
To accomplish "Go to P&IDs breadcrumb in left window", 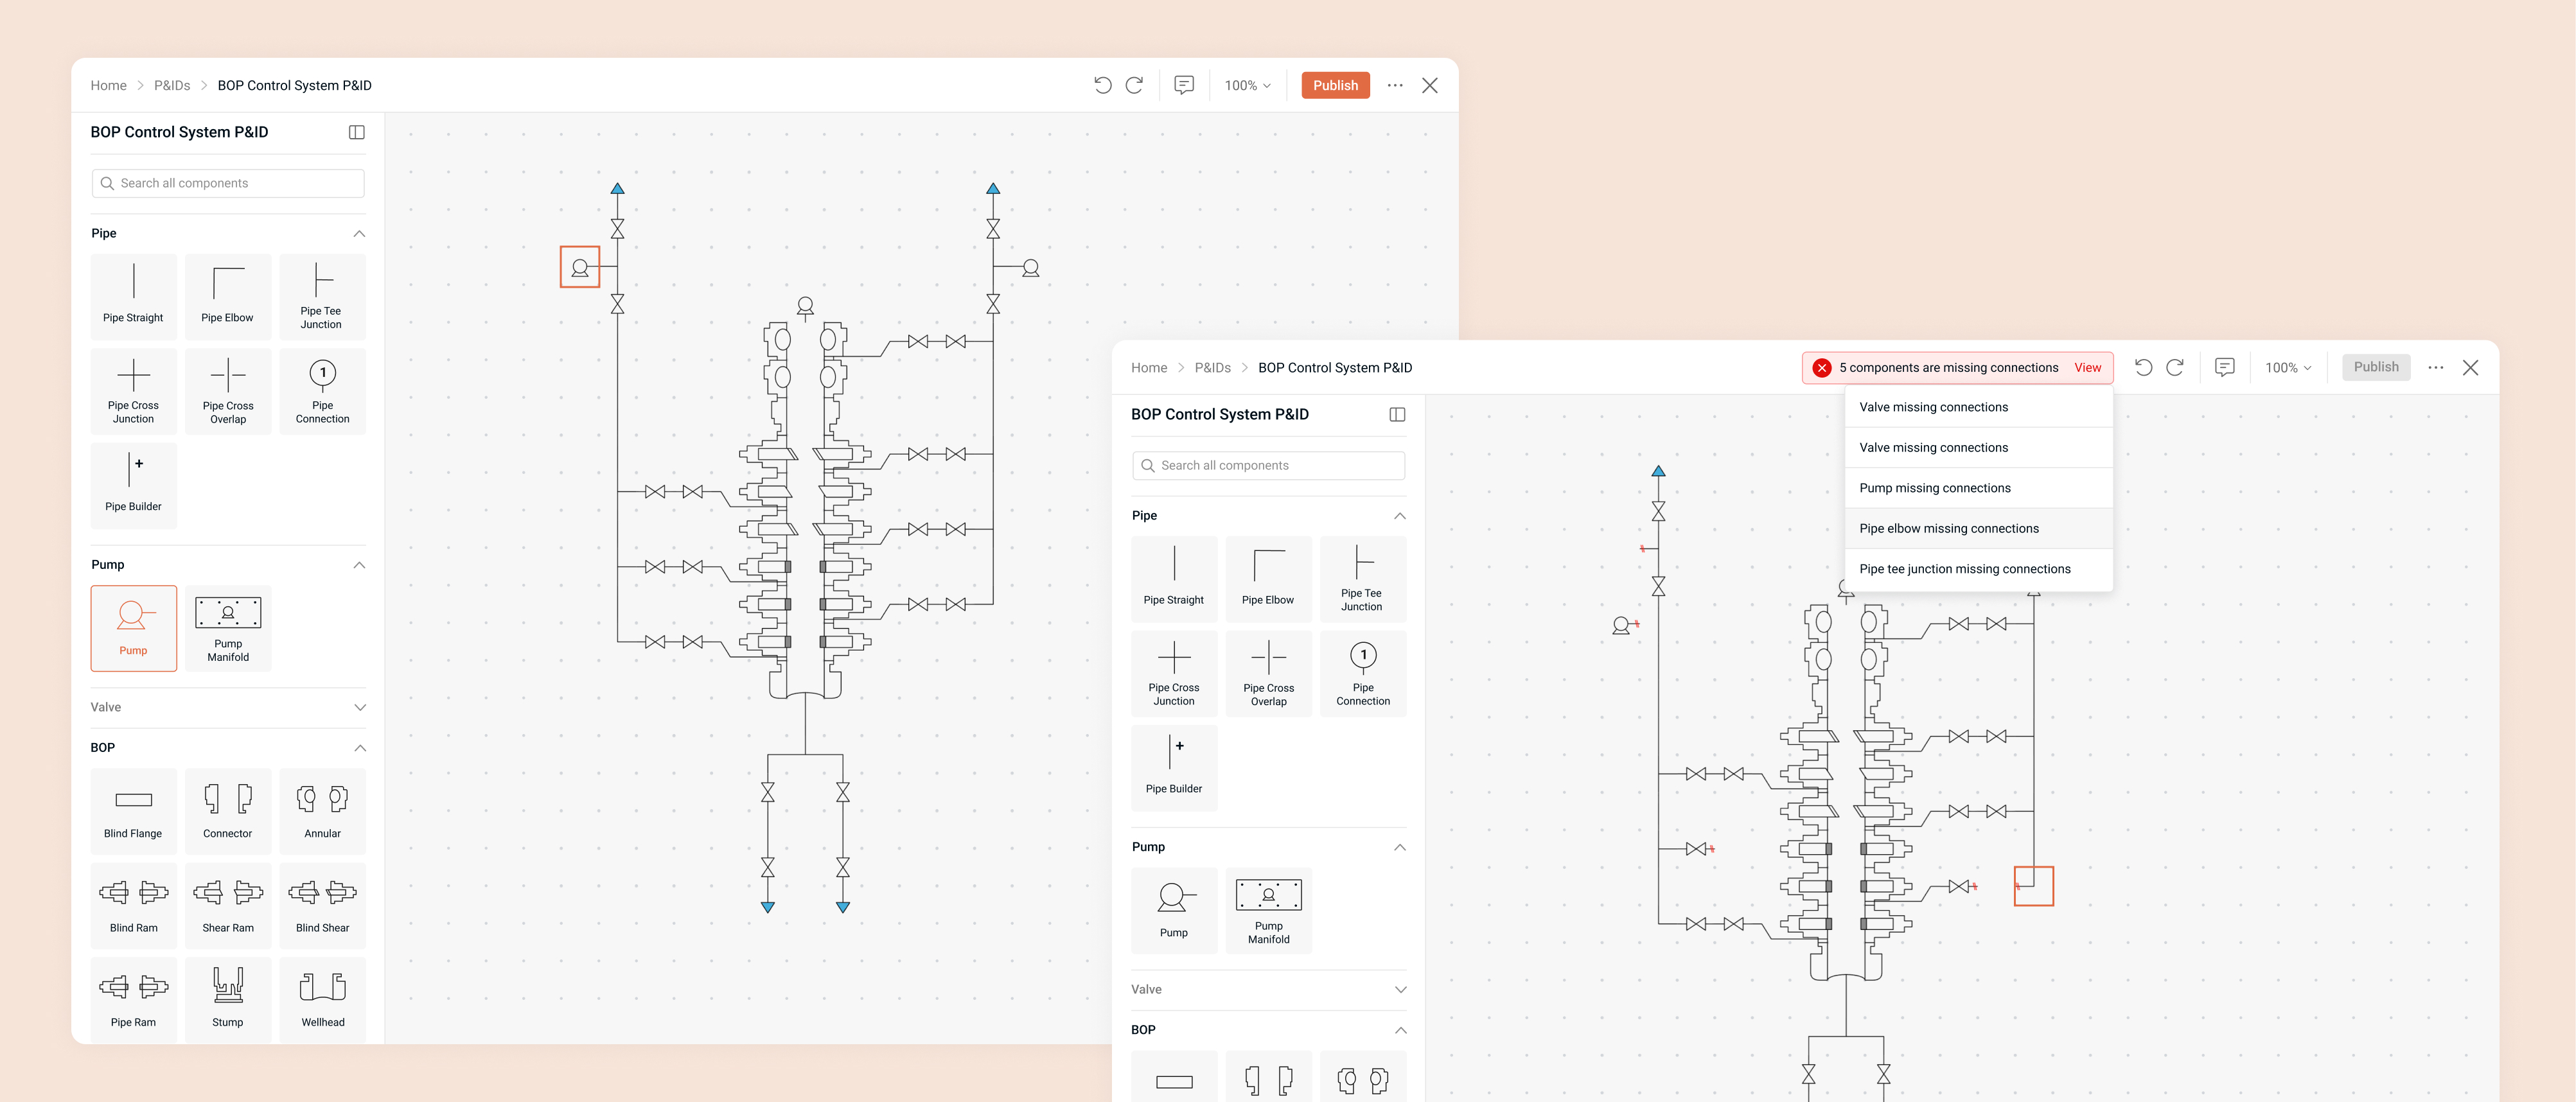I will 172,85.
